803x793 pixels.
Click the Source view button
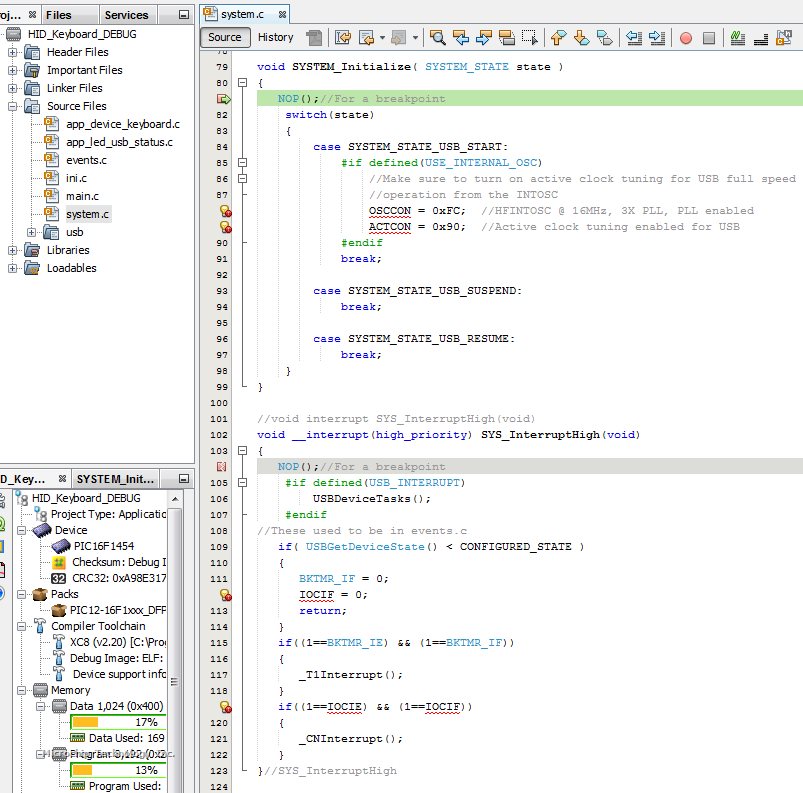225,38
